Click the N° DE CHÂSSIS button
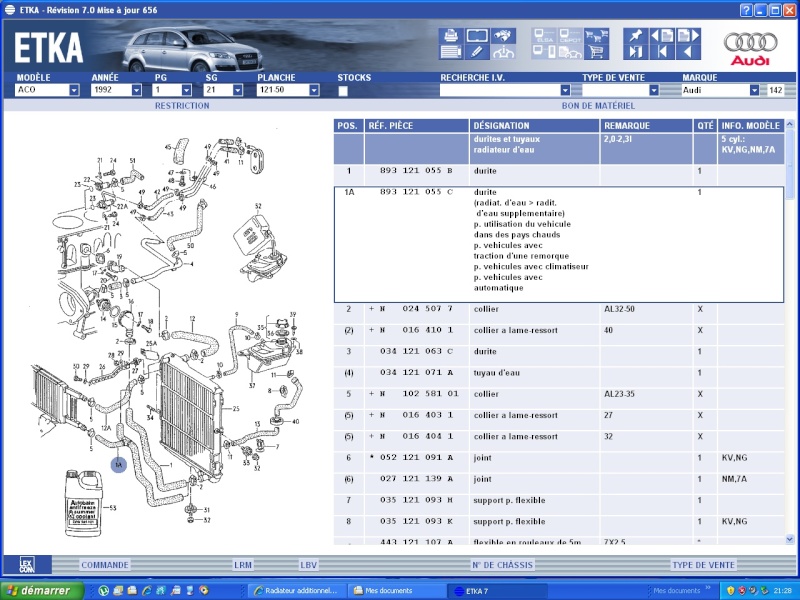The image size is (800, 600). (x=503, y=565)
